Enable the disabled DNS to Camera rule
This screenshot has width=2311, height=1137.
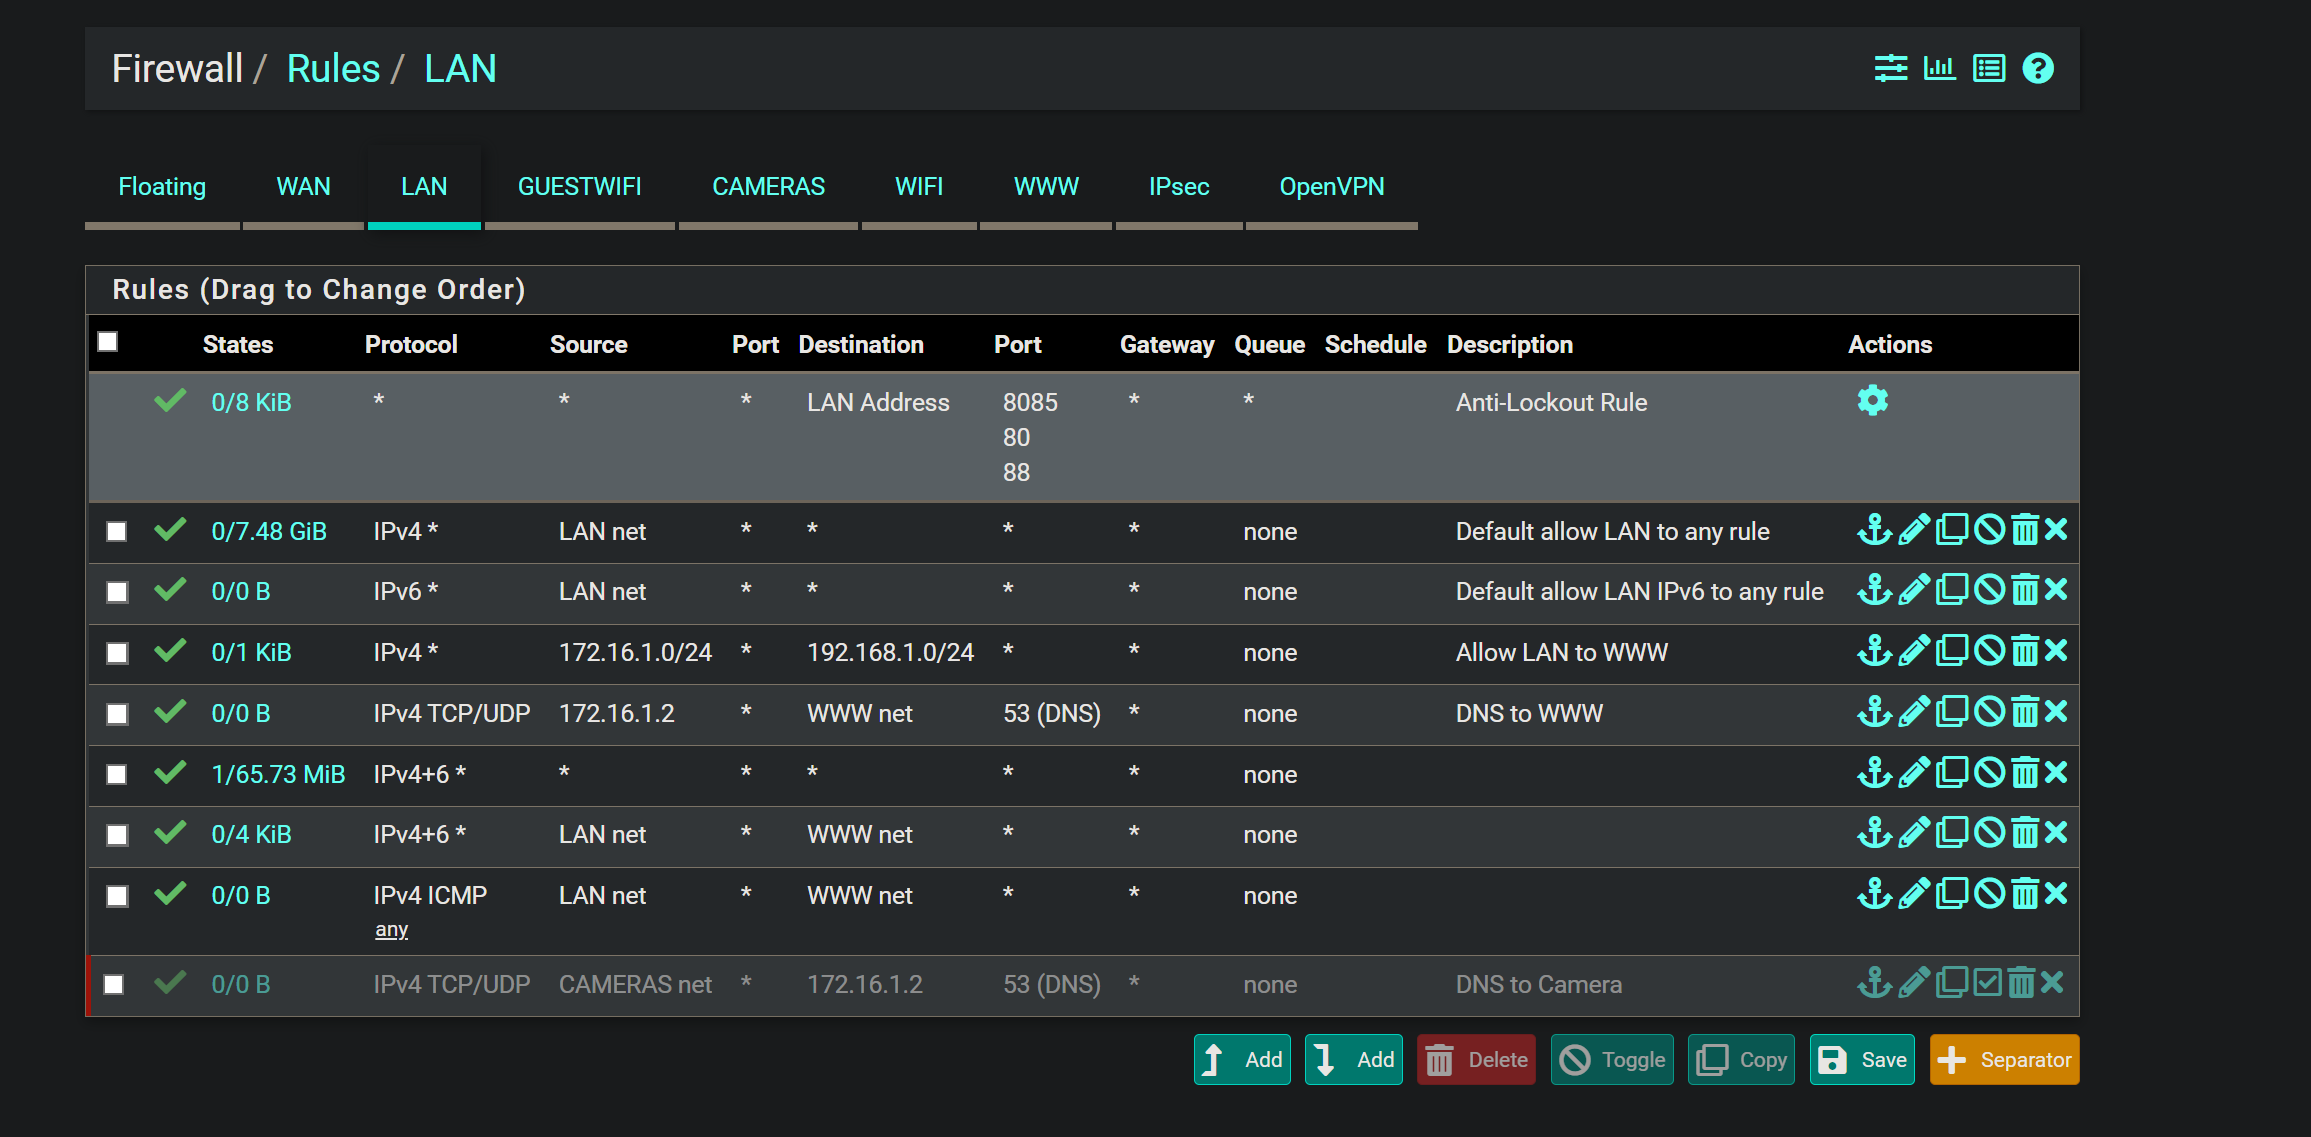pos(1987,983)
